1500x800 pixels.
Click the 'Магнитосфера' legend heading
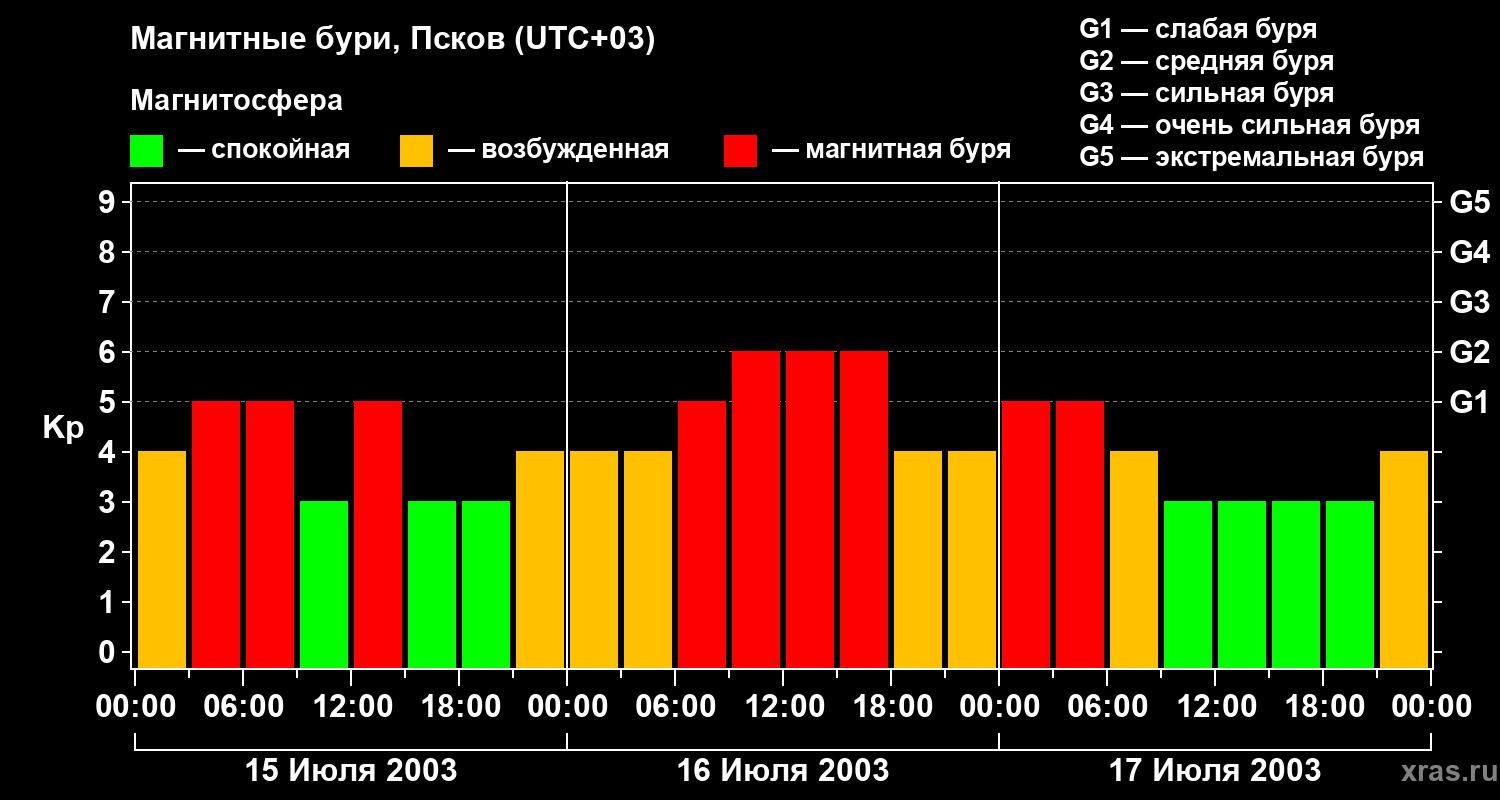pyautogui.click(x=236, y=101)
